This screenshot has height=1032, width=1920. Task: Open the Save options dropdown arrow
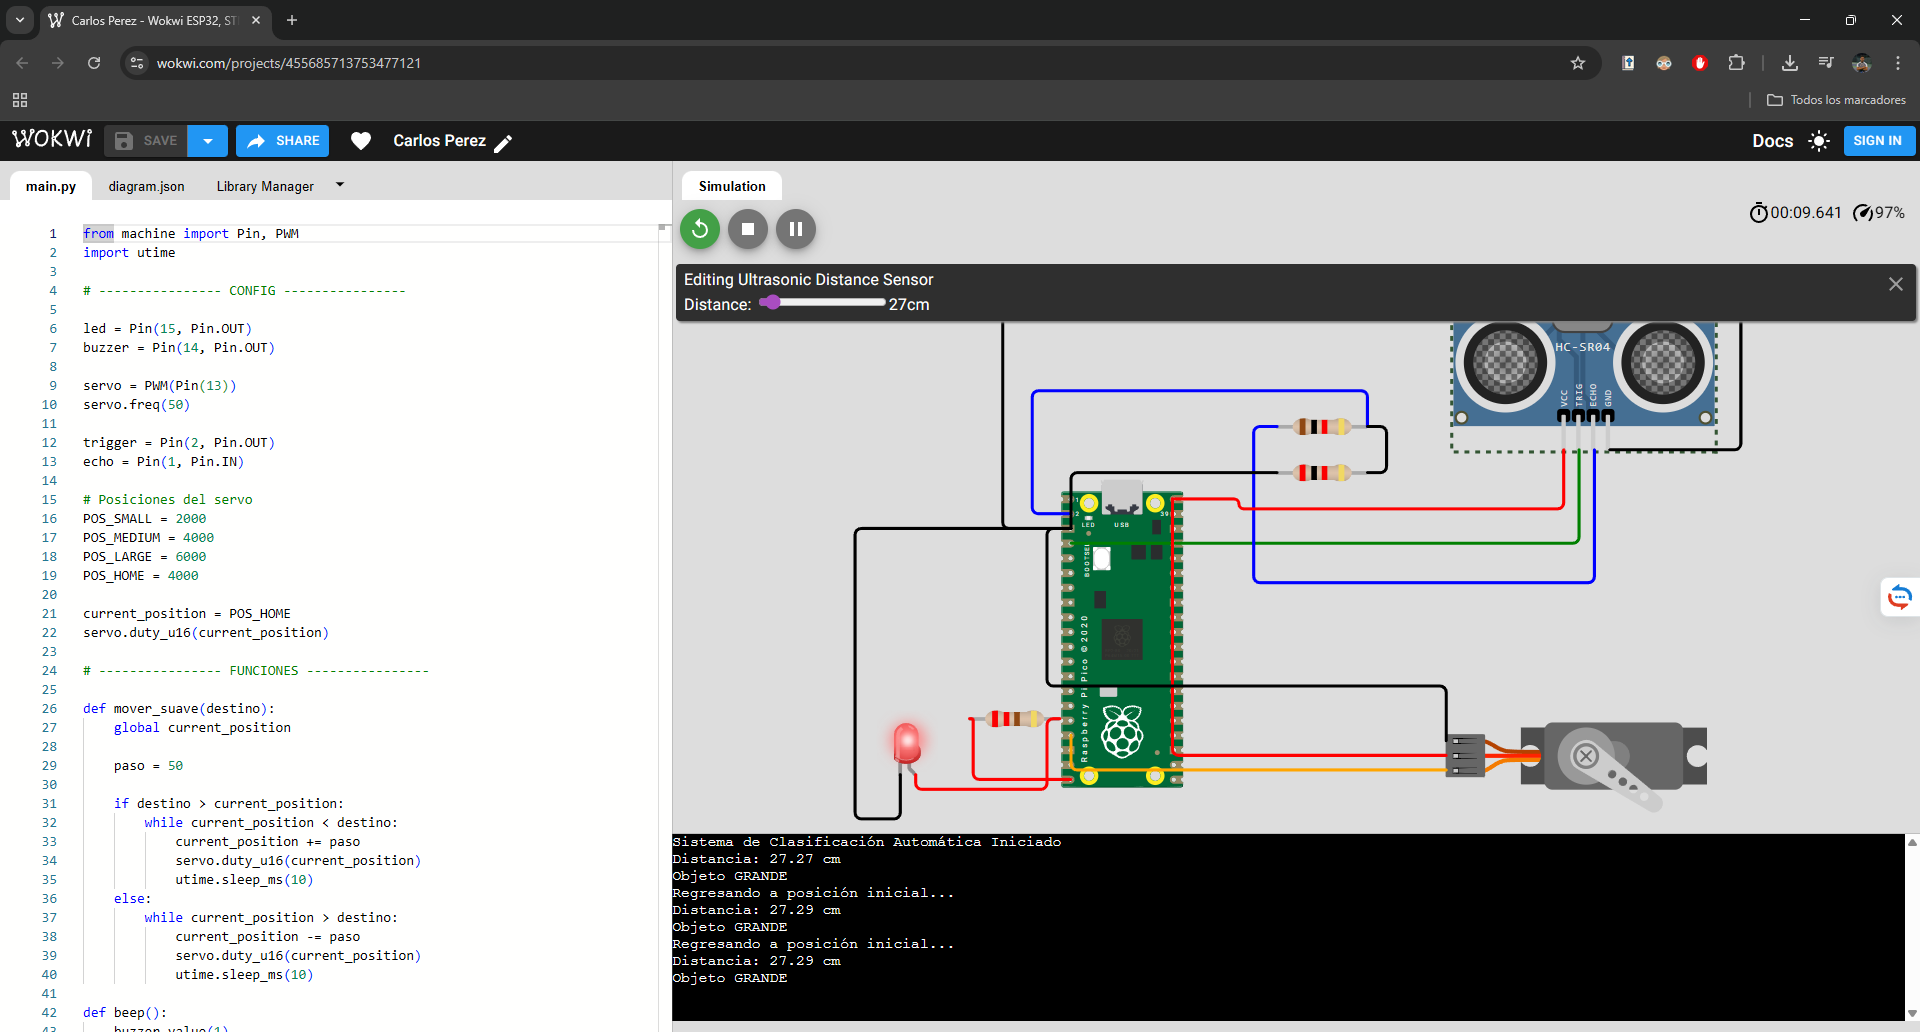click(x=207, y=141)
